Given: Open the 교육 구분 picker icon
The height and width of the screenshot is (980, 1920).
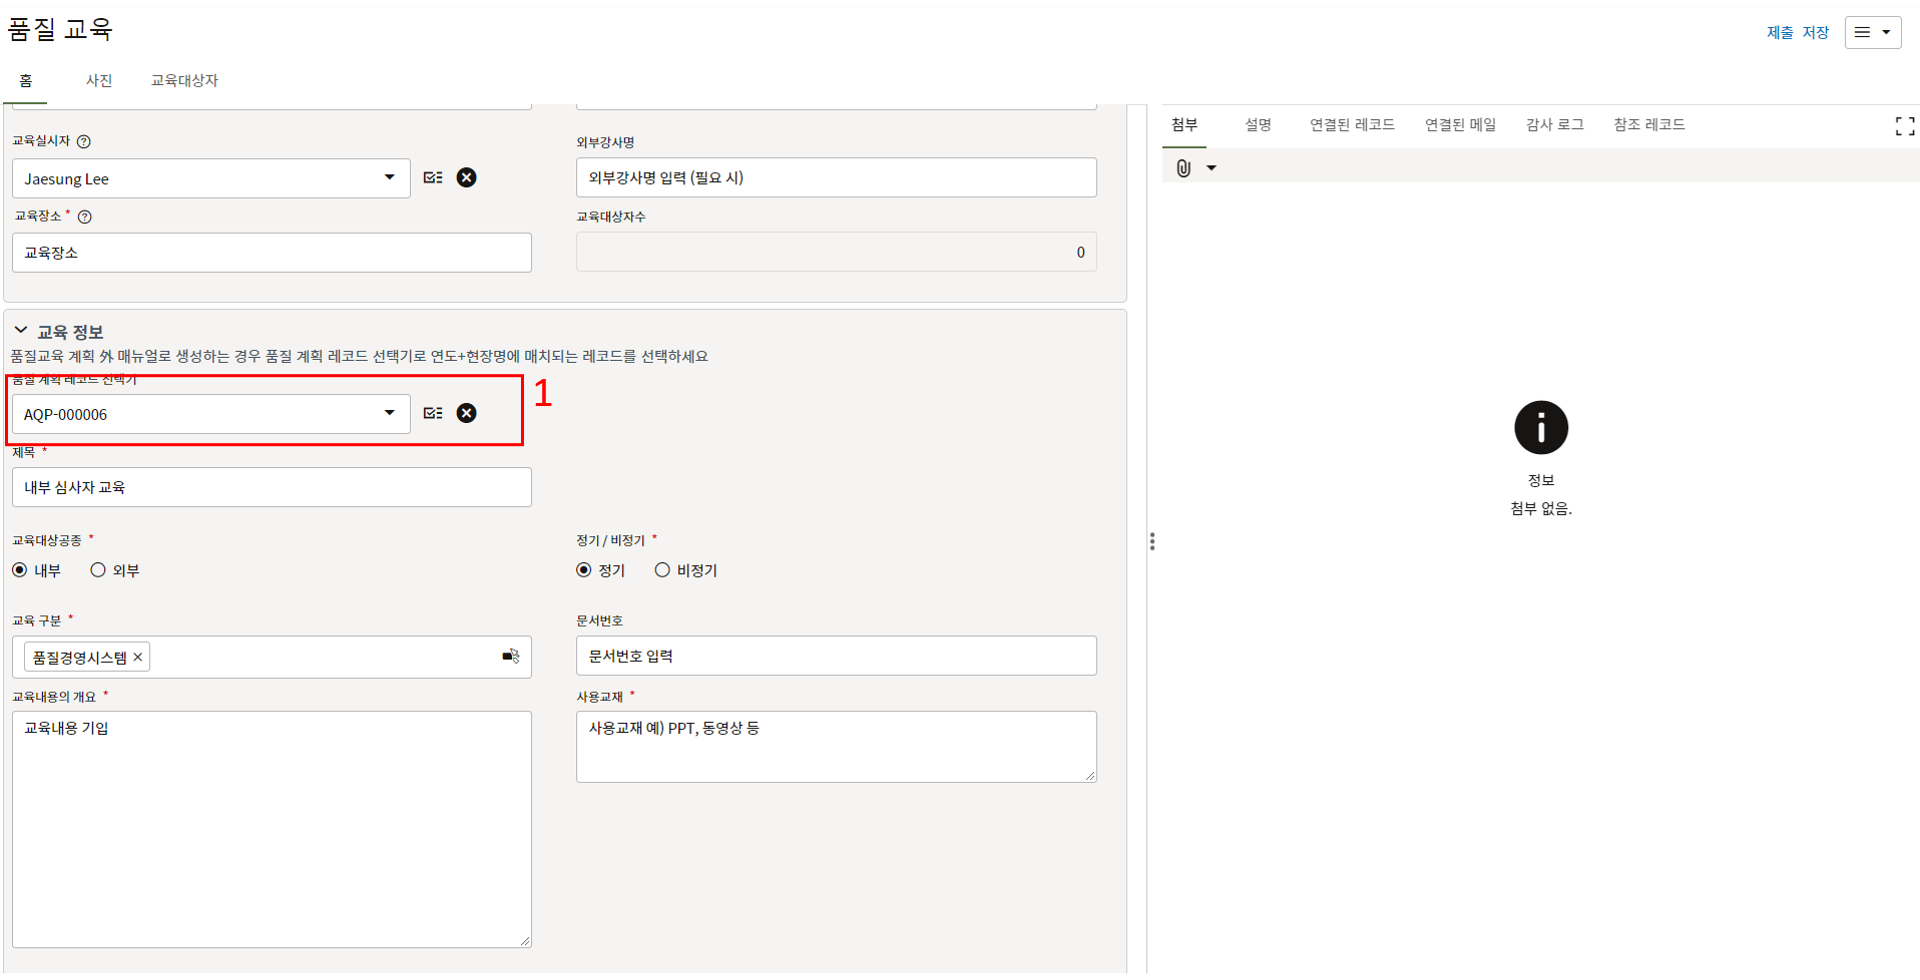Looking at the screenshot, I should (510, 657).
